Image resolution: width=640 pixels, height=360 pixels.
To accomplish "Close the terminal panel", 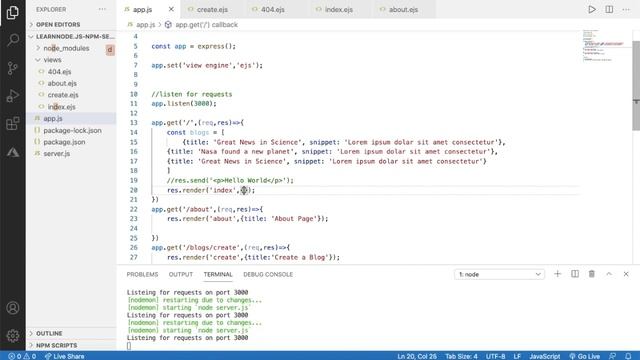I will [x=626, y=274].
